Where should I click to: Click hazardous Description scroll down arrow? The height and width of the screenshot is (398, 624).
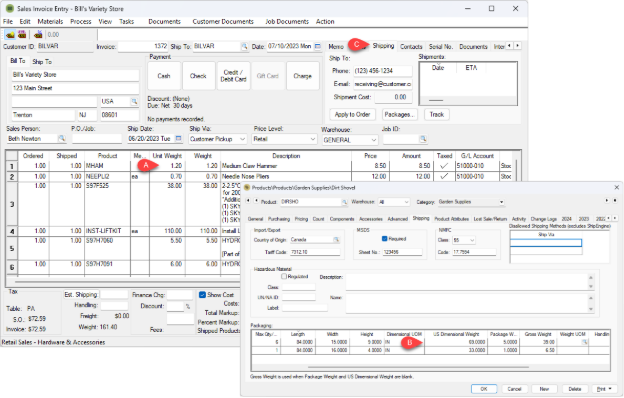coord(591,287)
